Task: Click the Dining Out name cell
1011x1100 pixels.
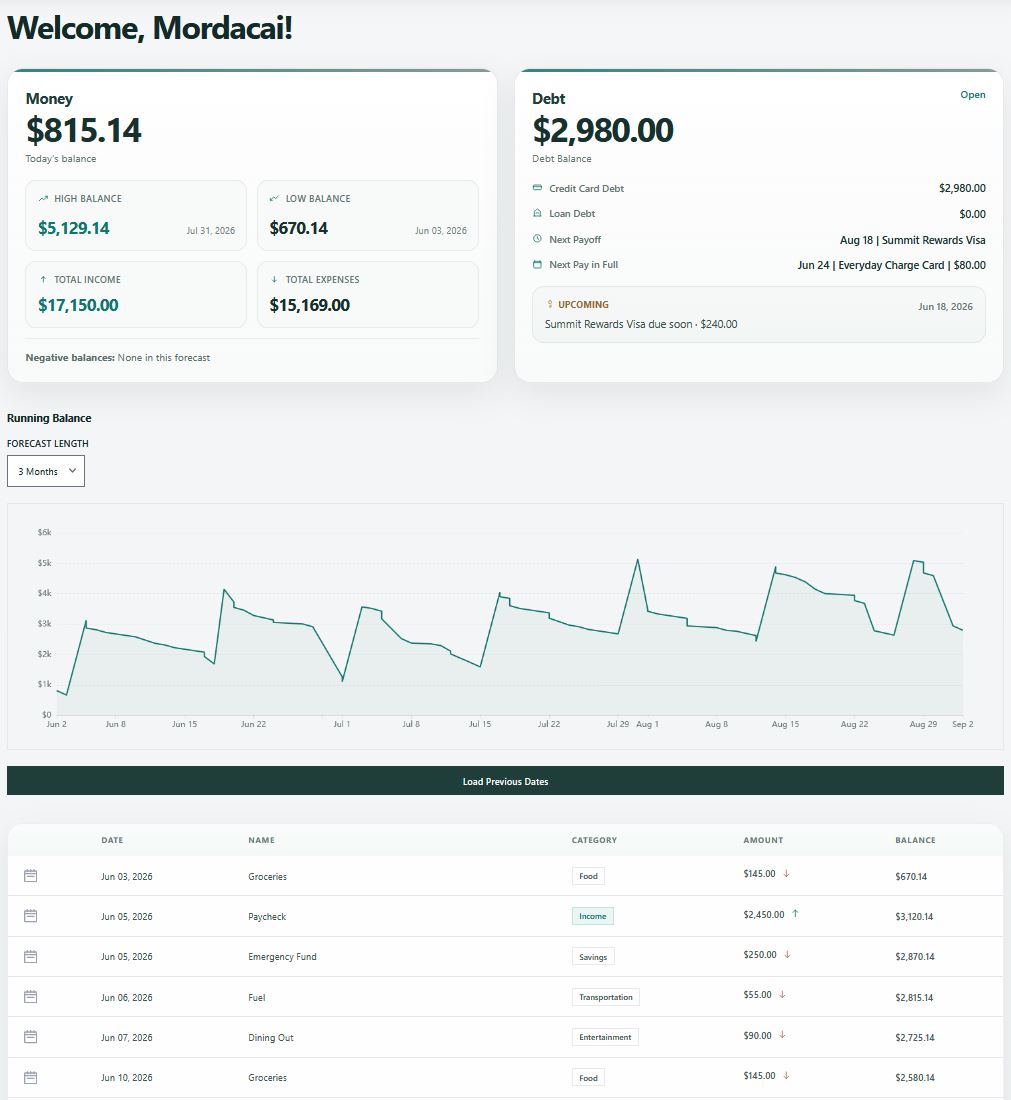Action: (271, 1038)
